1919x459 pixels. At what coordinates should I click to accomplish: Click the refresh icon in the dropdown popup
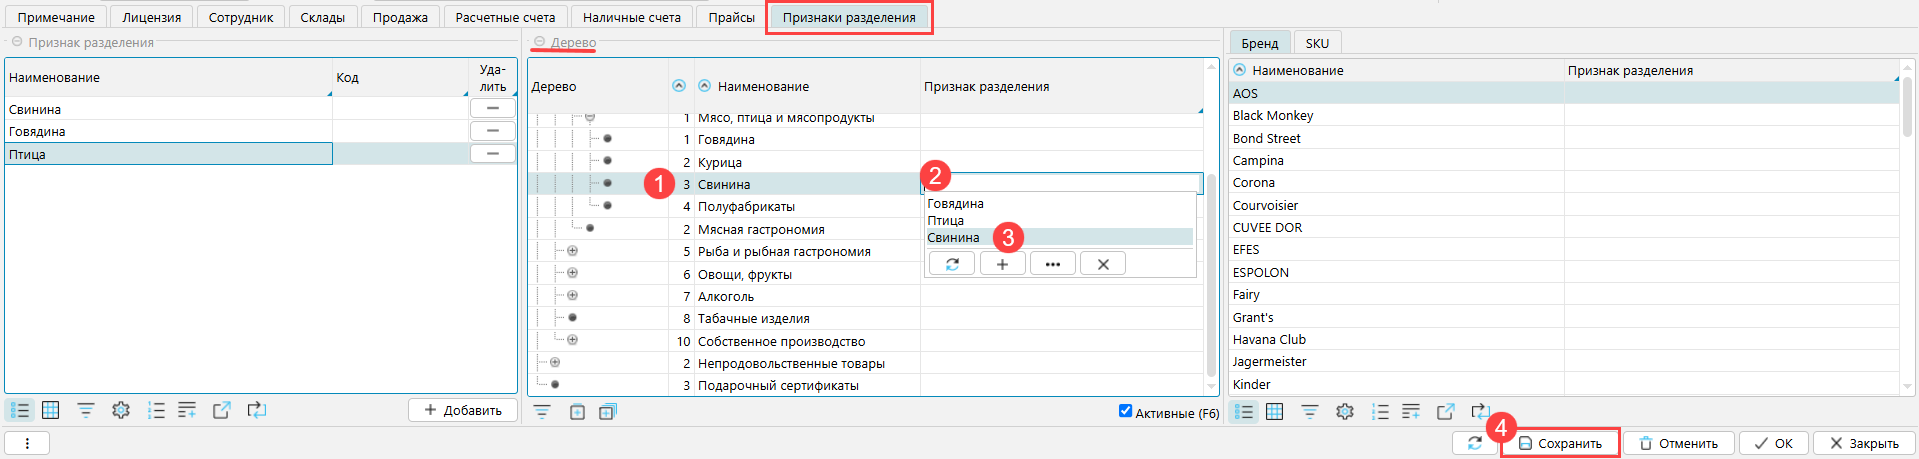(x=951, y=264)
